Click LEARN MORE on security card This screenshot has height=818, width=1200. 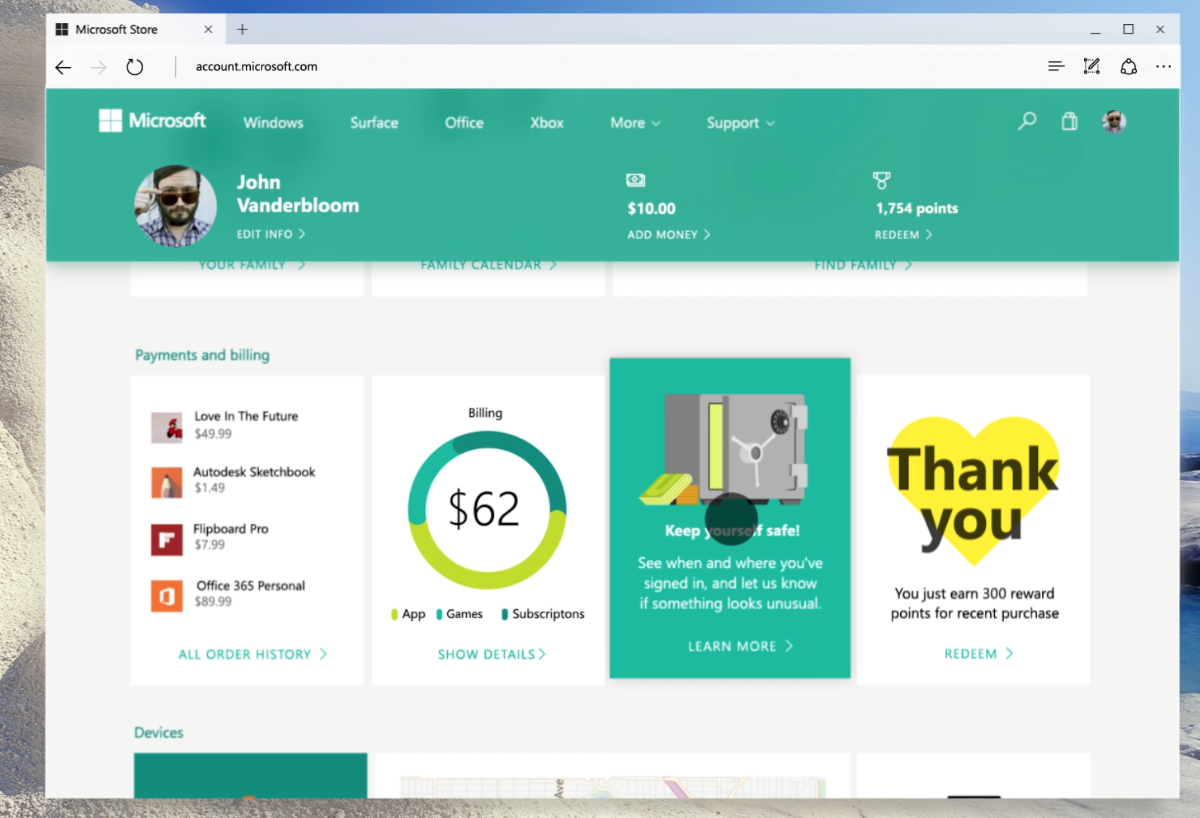point(740,646)
